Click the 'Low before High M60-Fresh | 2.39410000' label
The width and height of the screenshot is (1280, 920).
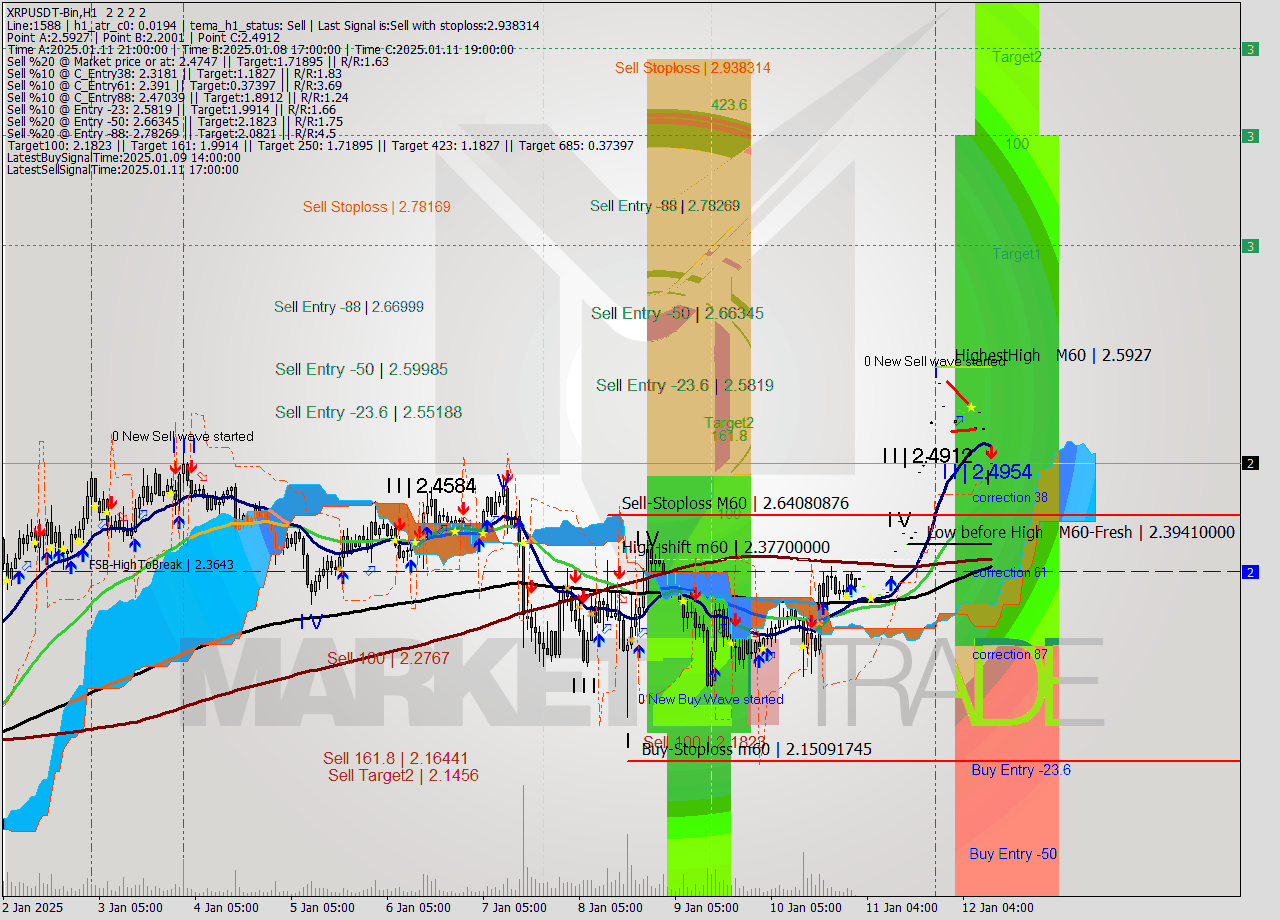click(1080, 532)
